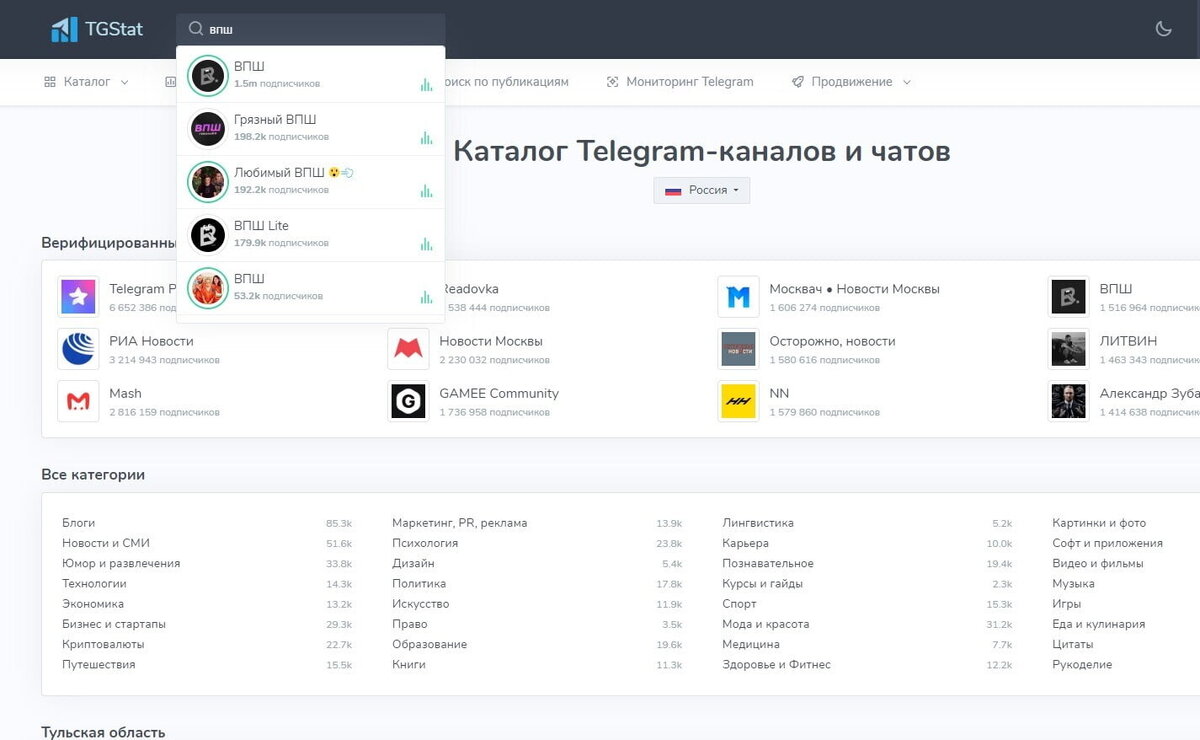1200x740 pixels.
Task: Click stats icon for ВПШ Lite
Action: pos(427,244)
